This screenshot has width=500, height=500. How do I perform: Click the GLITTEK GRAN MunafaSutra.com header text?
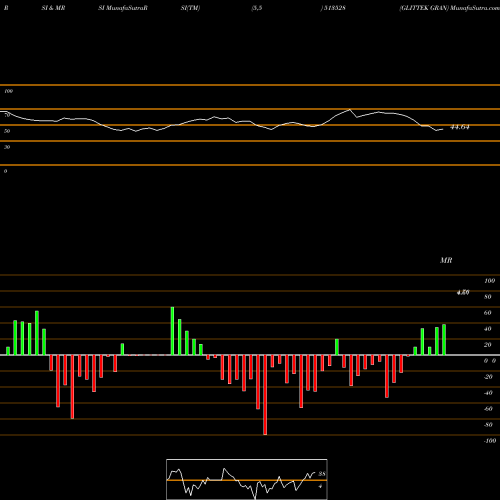449,8
